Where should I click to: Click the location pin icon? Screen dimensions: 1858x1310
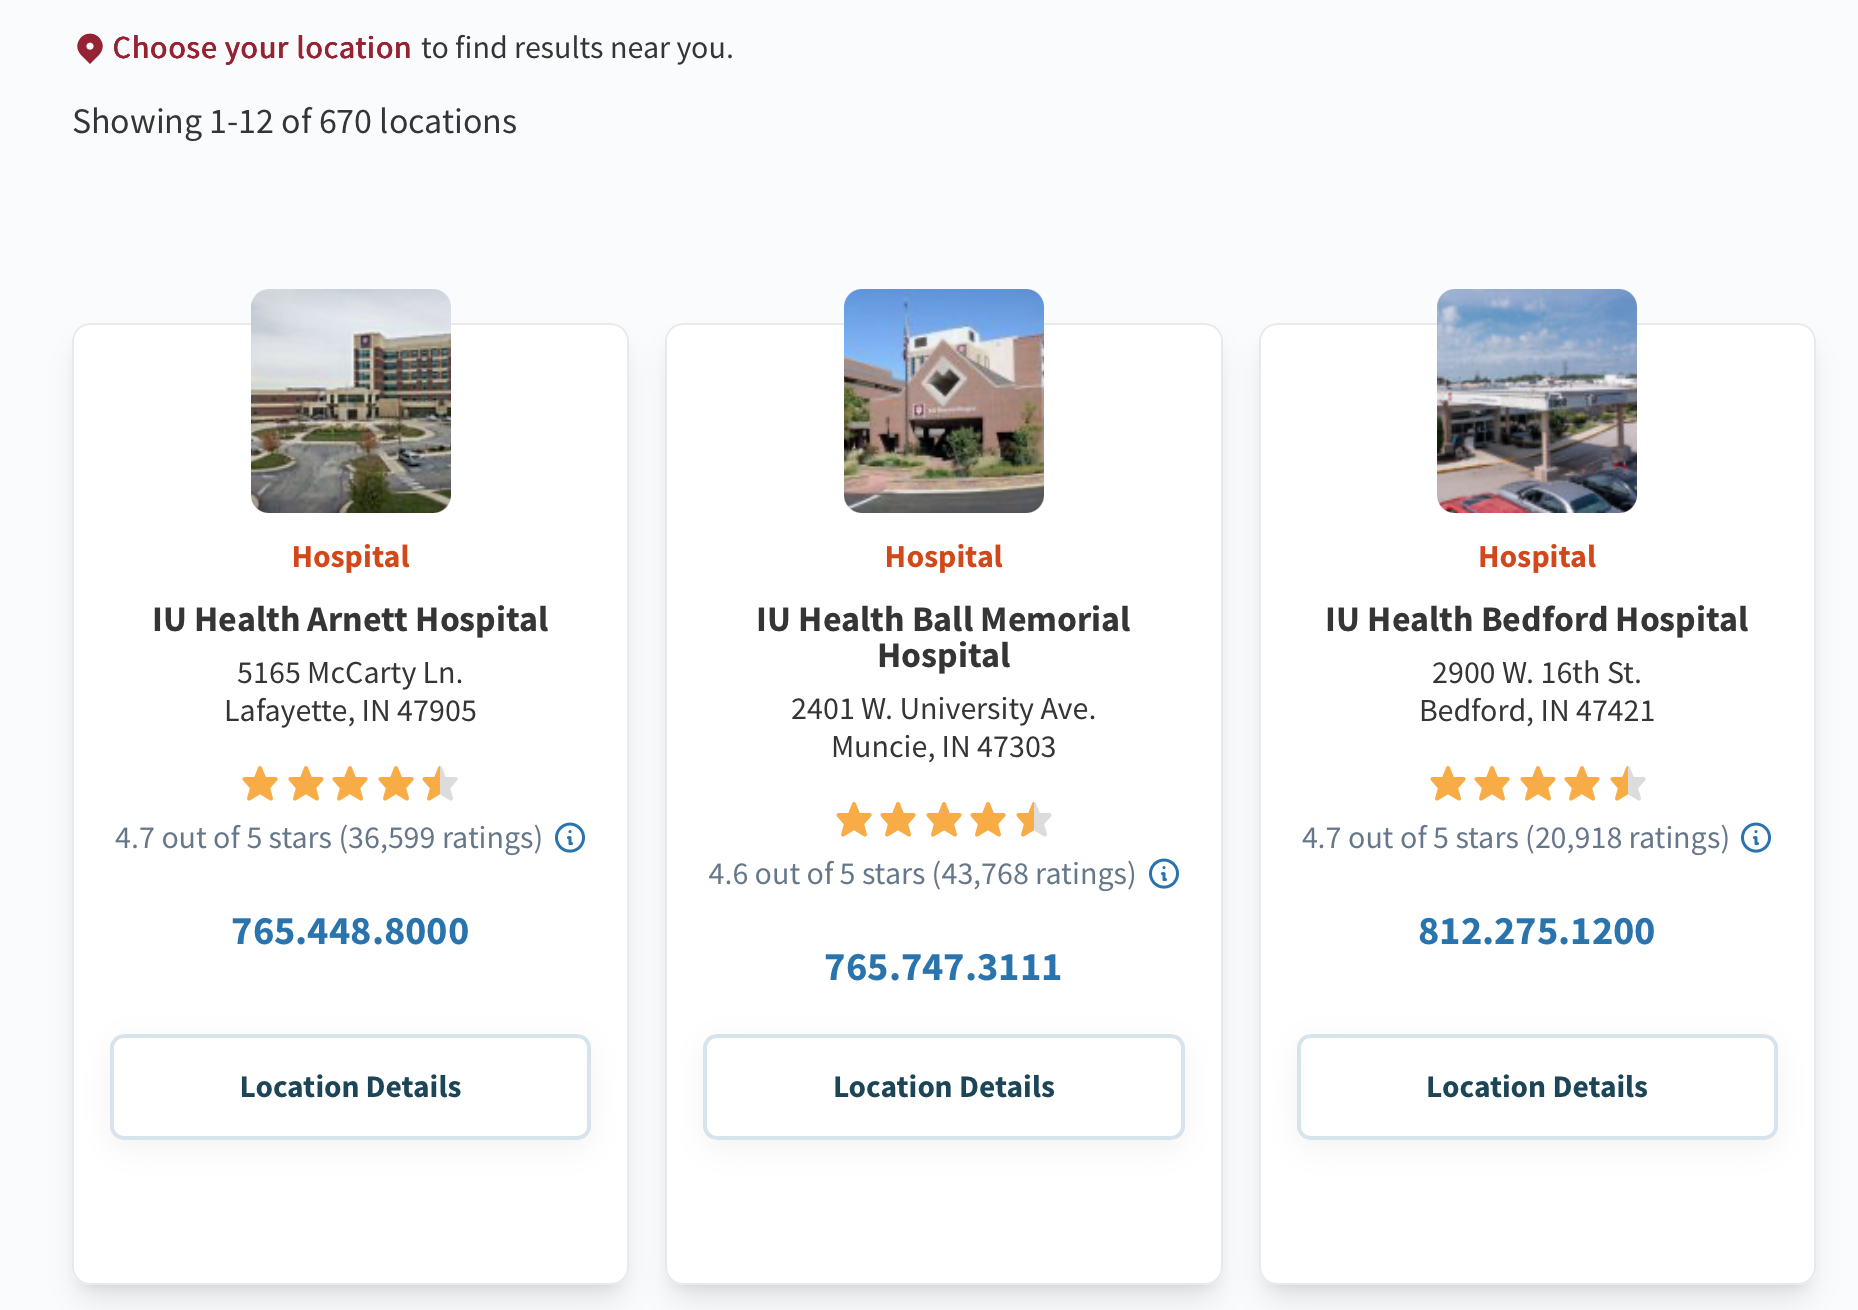[90, 48]
